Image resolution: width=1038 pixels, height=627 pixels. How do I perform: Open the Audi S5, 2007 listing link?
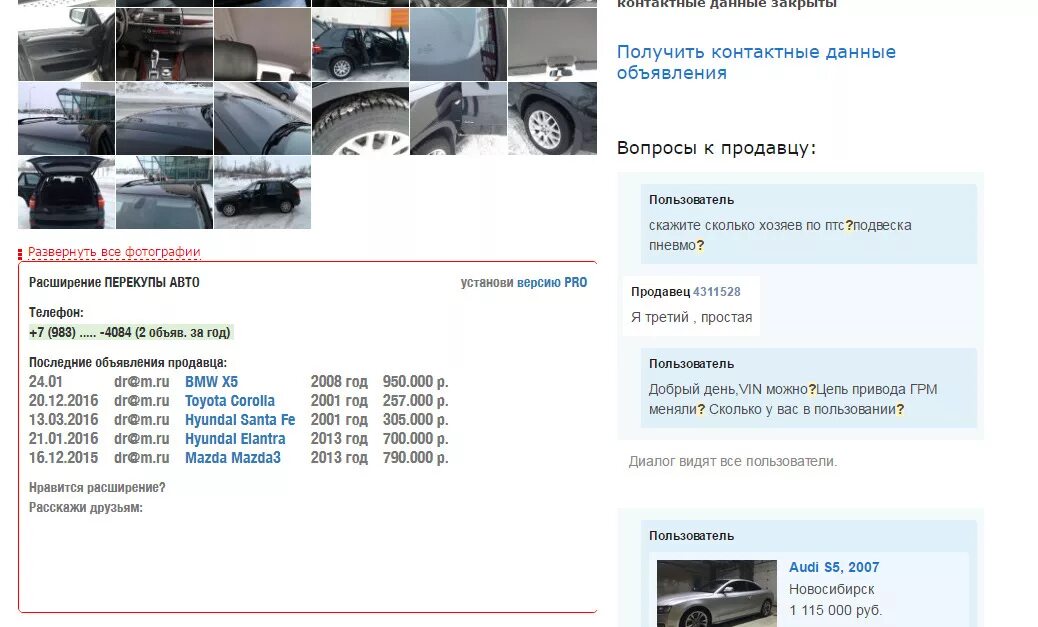(x=834, y=567)
